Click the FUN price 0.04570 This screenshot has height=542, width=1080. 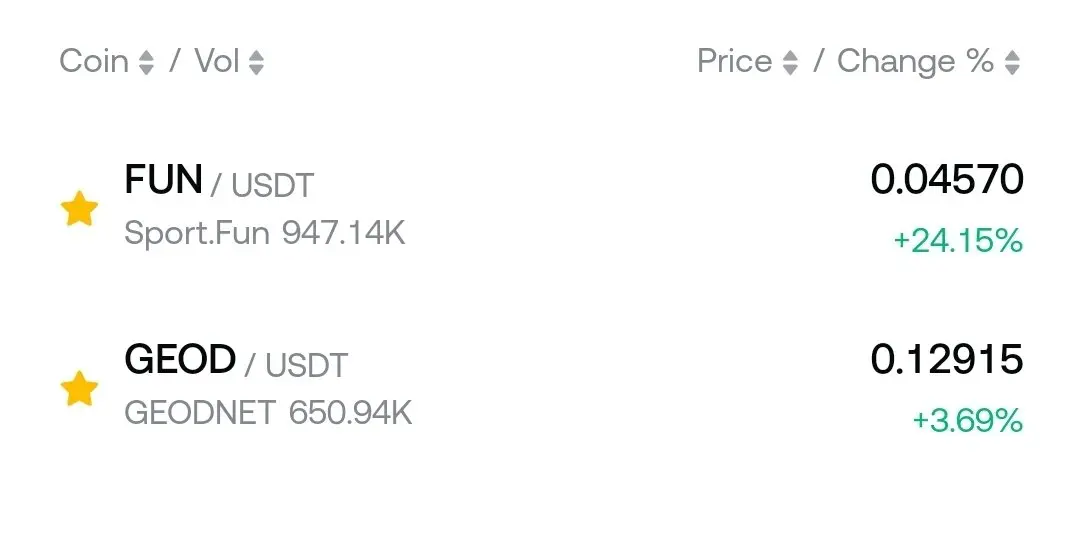(x=947, y=180)
